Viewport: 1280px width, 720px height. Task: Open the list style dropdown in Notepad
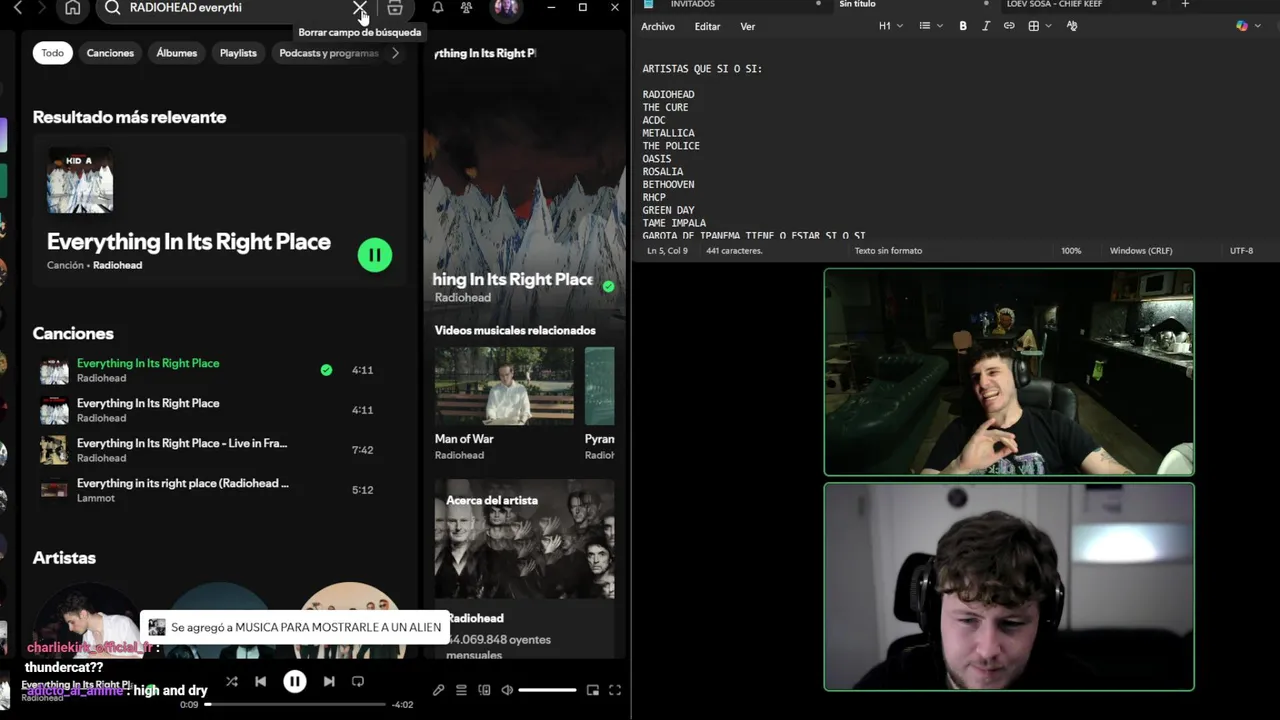pos(931,26)
